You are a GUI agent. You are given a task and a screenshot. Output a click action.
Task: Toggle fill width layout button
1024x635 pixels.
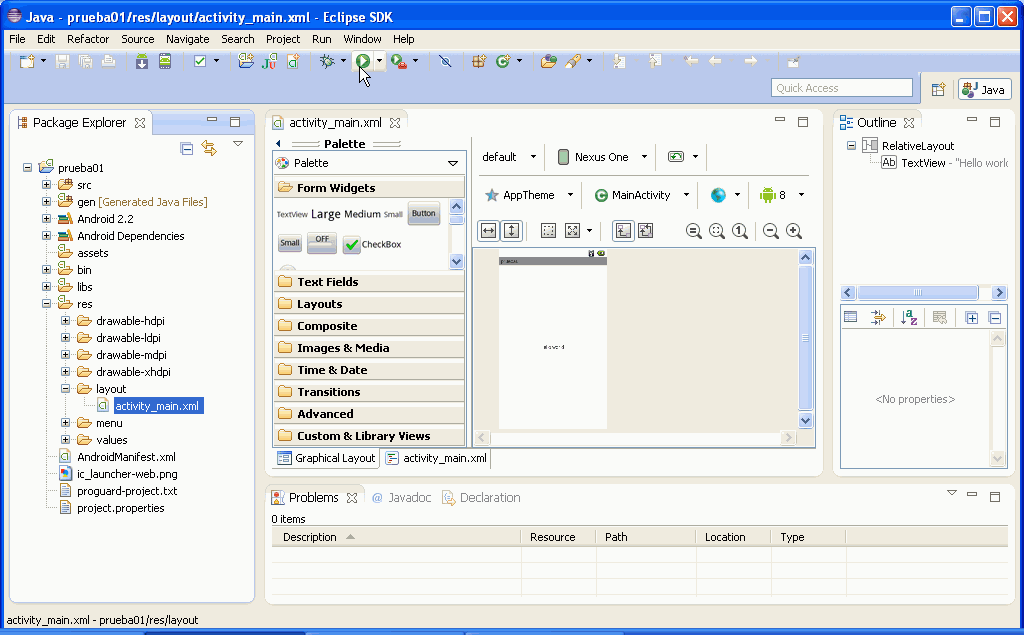coord(488,231)
